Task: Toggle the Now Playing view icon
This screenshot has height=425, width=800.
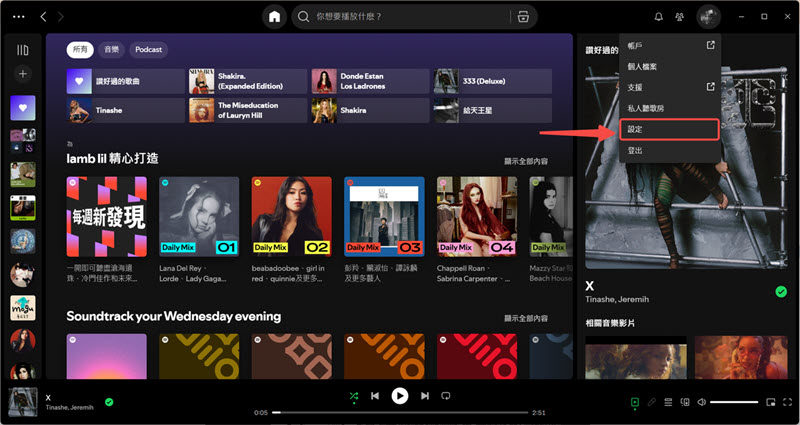Action: [635, 403]
